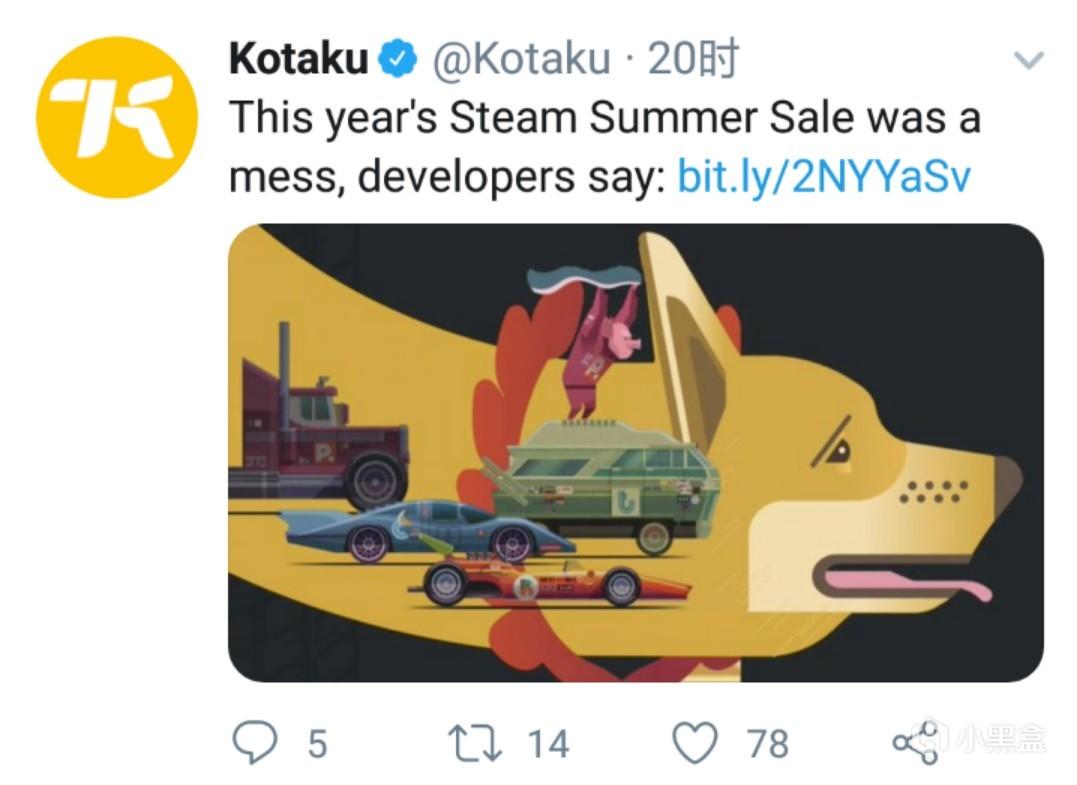Tap the reply speech bubble icon
Image resolution: width=1077 pixels, height=785 pixels.
coord(255,742)
